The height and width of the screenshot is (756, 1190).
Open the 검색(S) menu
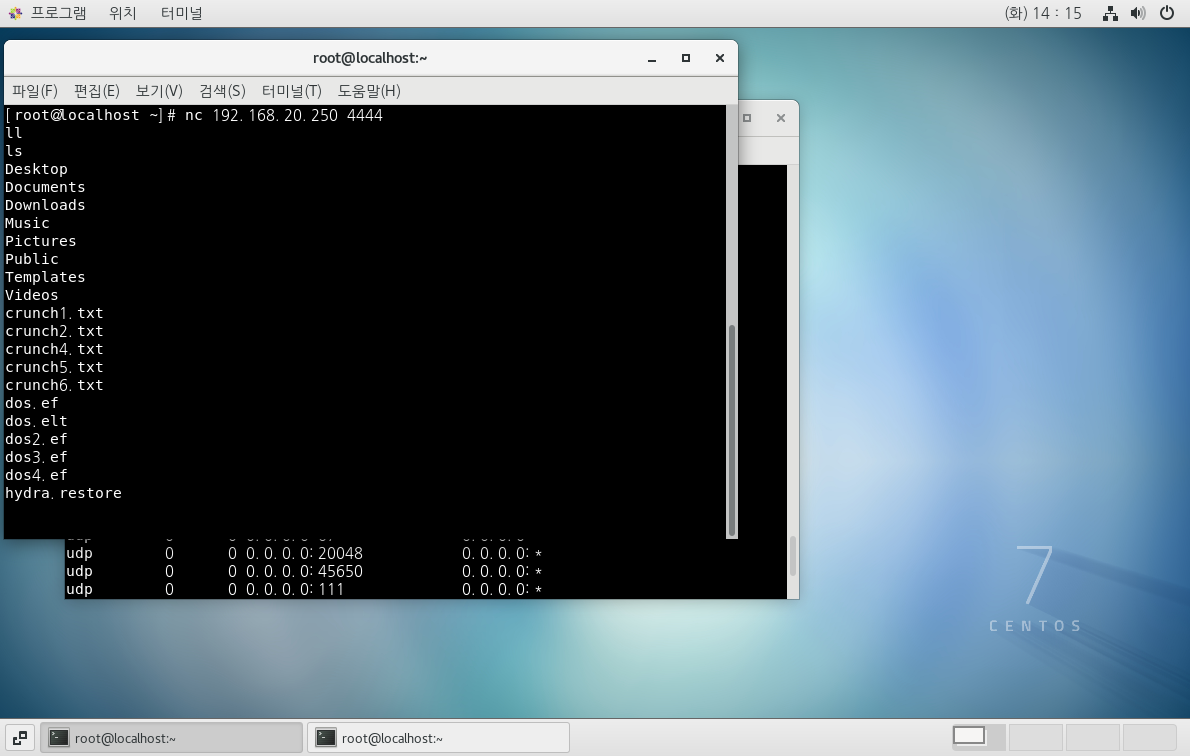222,91
